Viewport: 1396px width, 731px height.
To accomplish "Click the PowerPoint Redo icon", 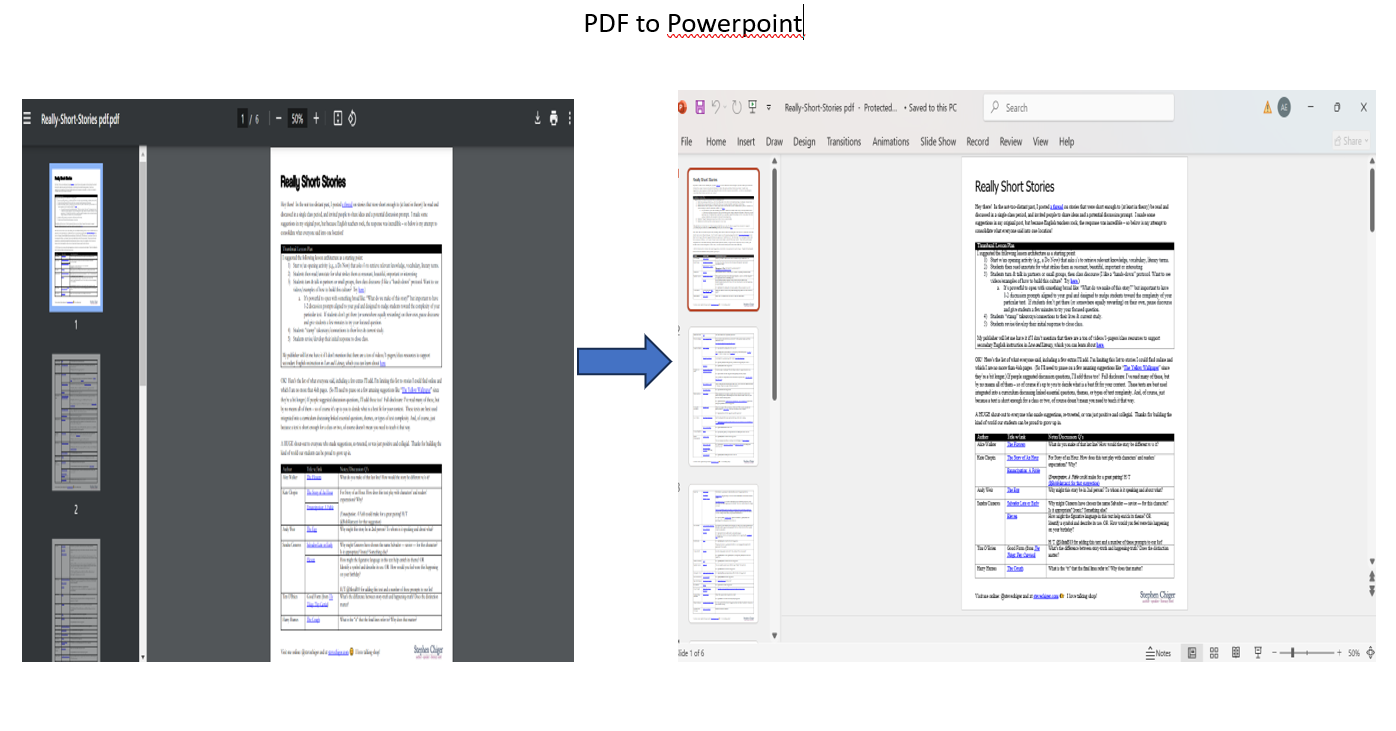I will coord(736,107).
